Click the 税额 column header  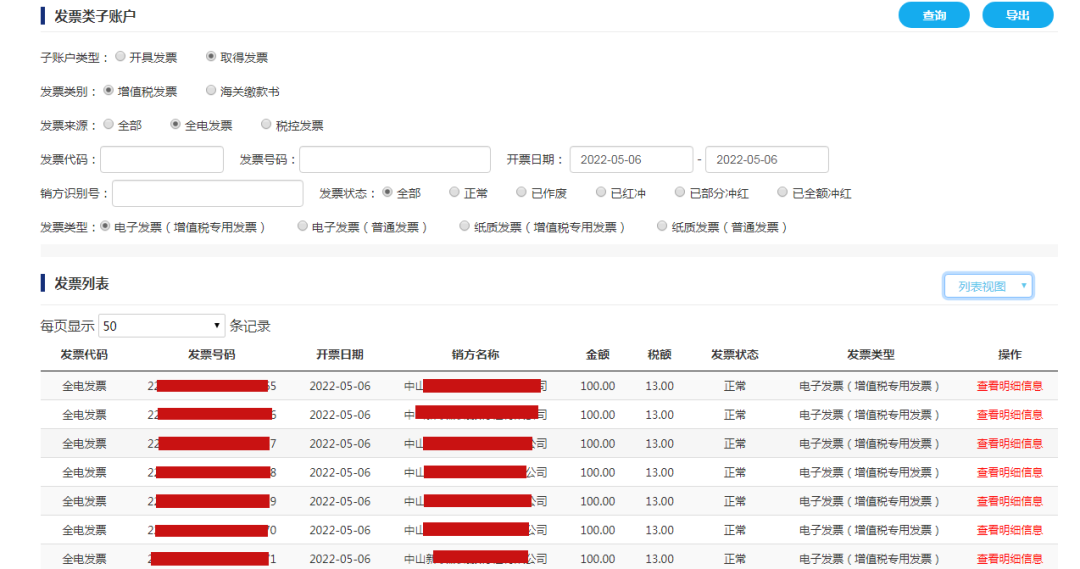click(x=659, y=355)
